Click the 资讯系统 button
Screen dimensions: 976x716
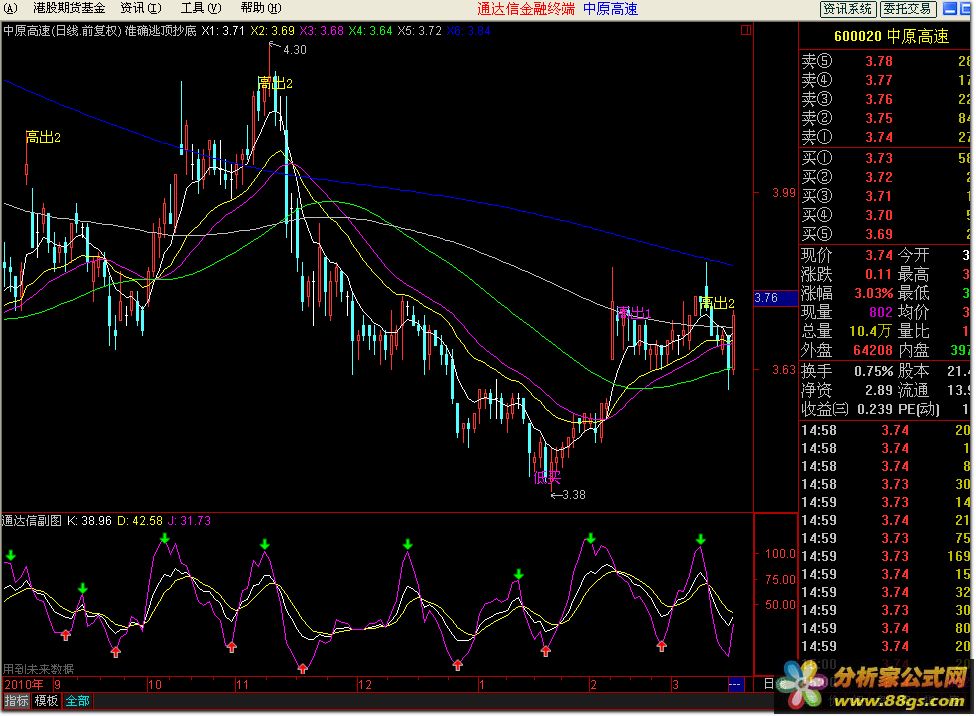coord(847,9)
